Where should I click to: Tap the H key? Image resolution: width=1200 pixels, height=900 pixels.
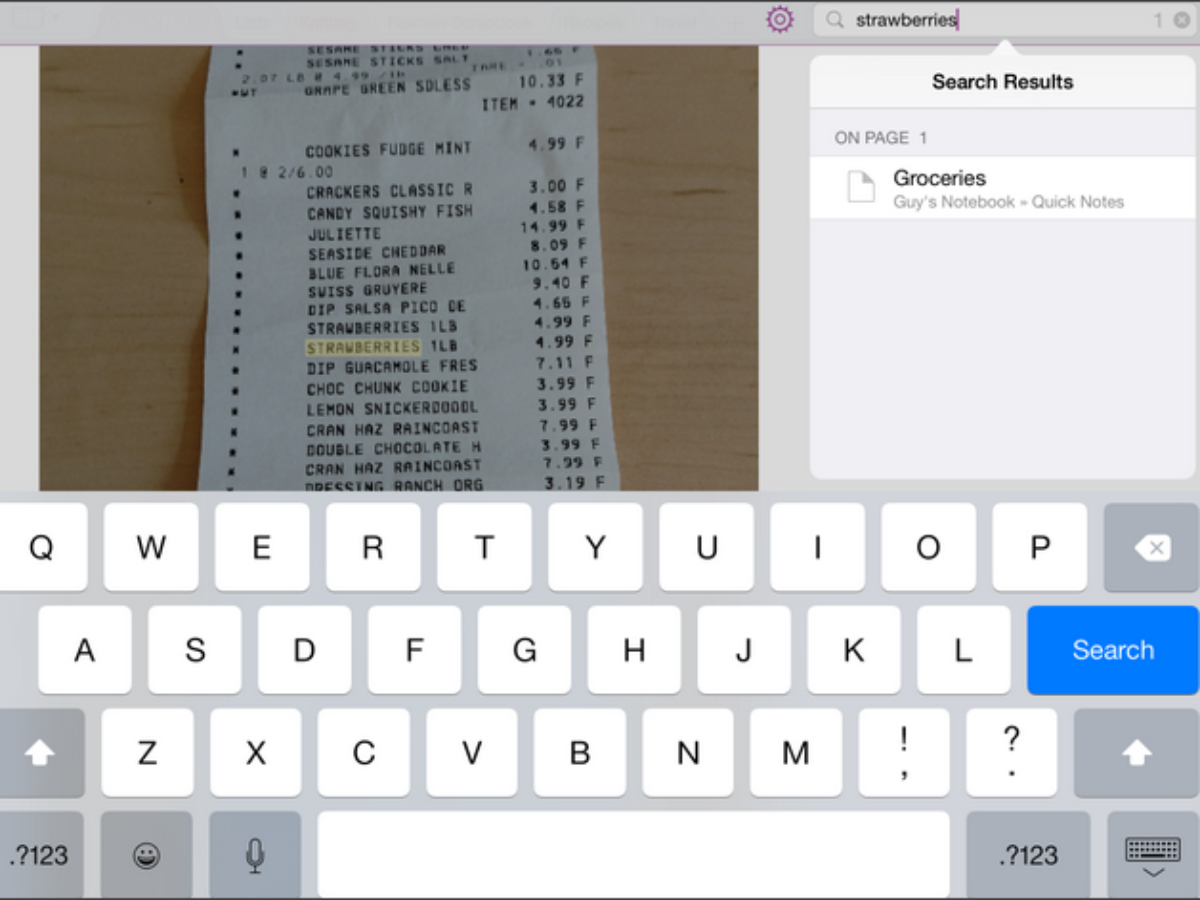pos(634,650)
